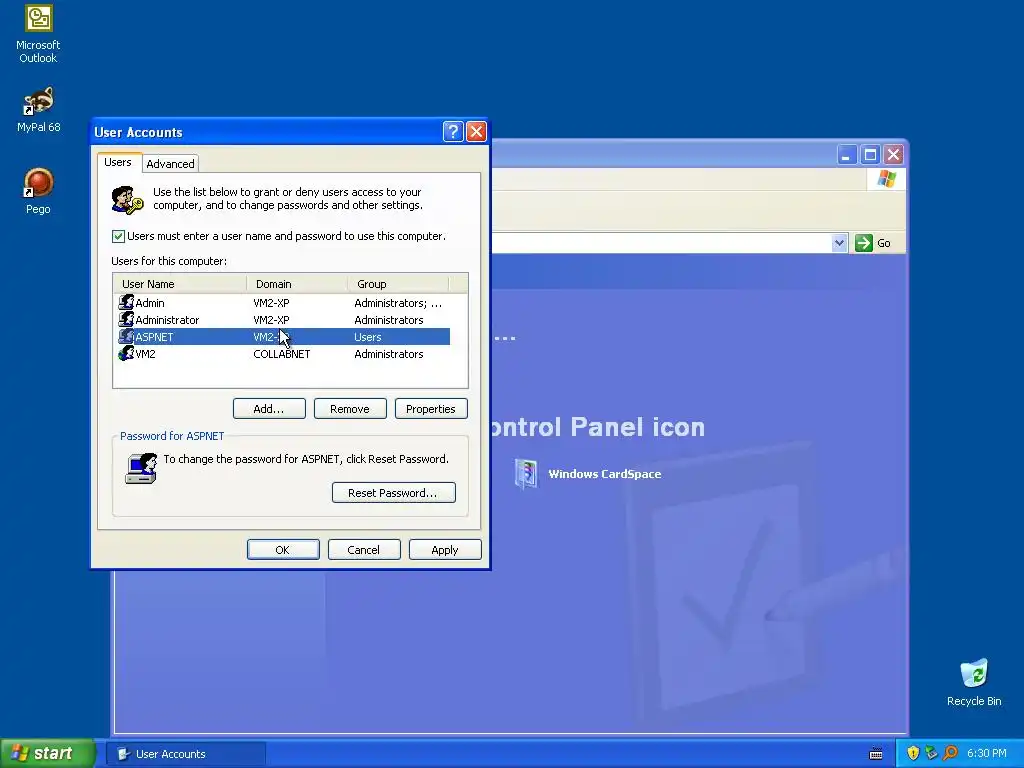Click the Cancel button
1024x768 pixels.
pyautogui.click(x=364, y=550)
